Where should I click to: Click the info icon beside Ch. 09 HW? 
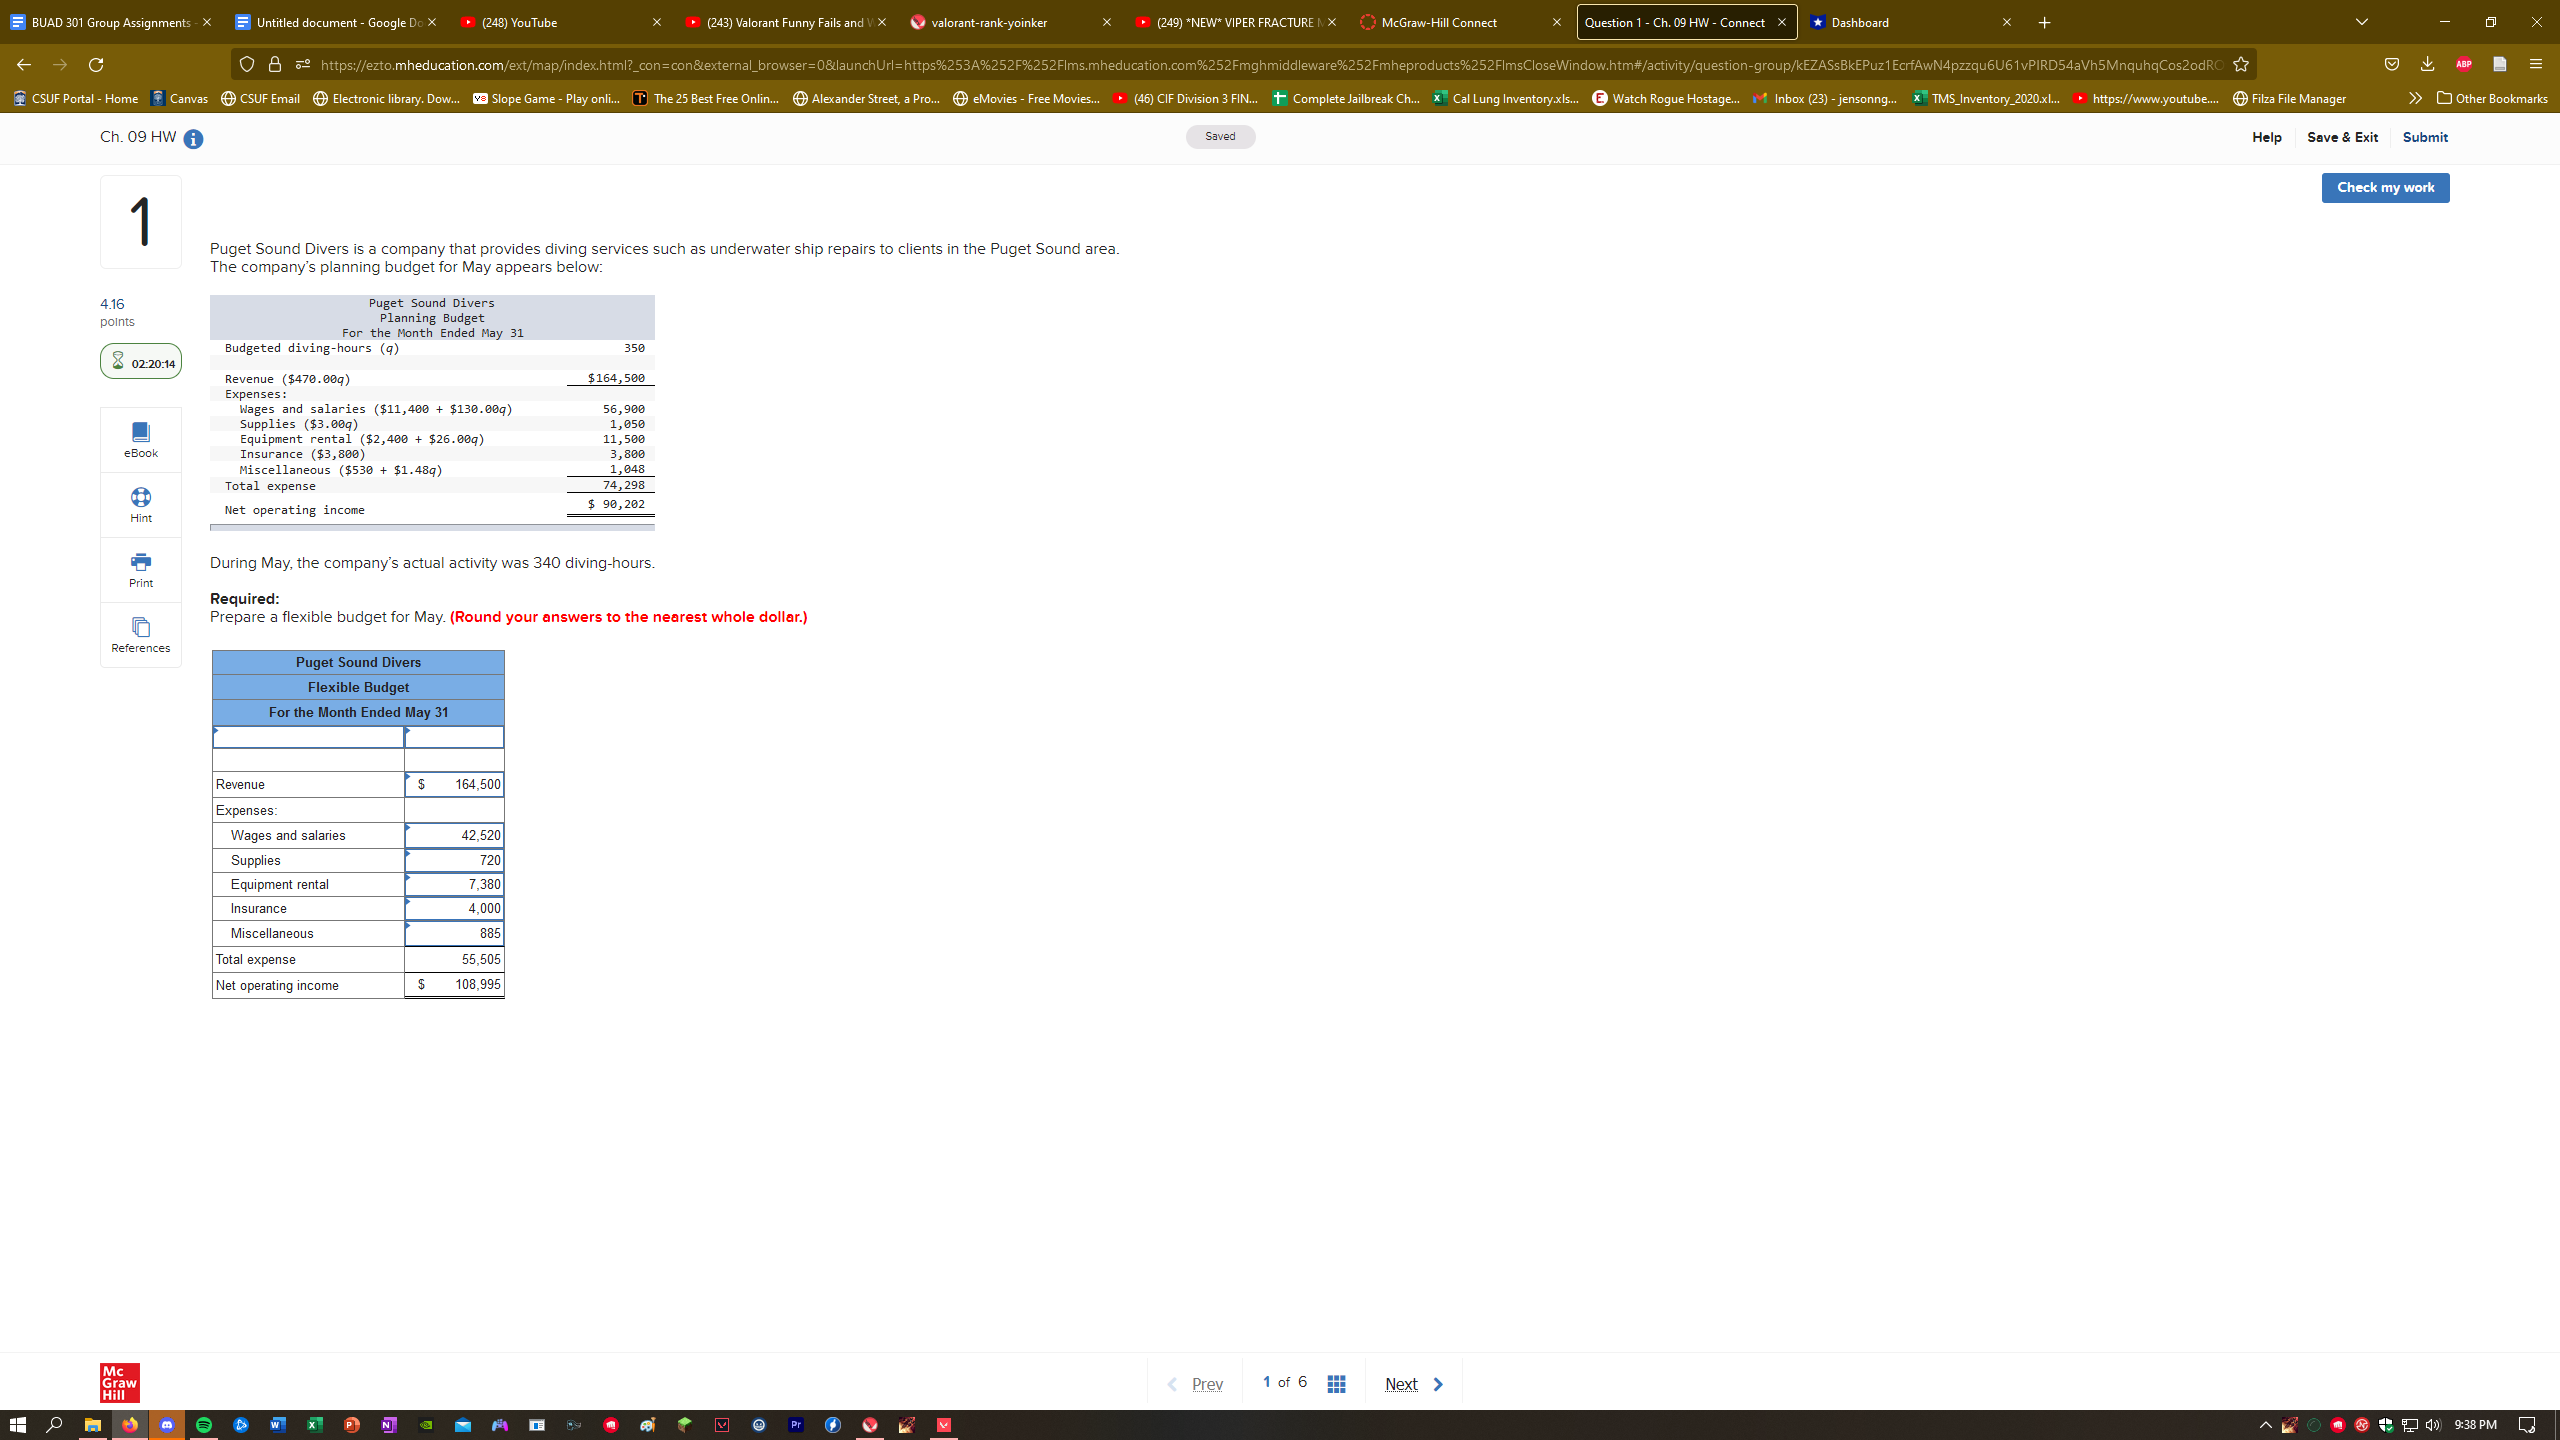193,139
